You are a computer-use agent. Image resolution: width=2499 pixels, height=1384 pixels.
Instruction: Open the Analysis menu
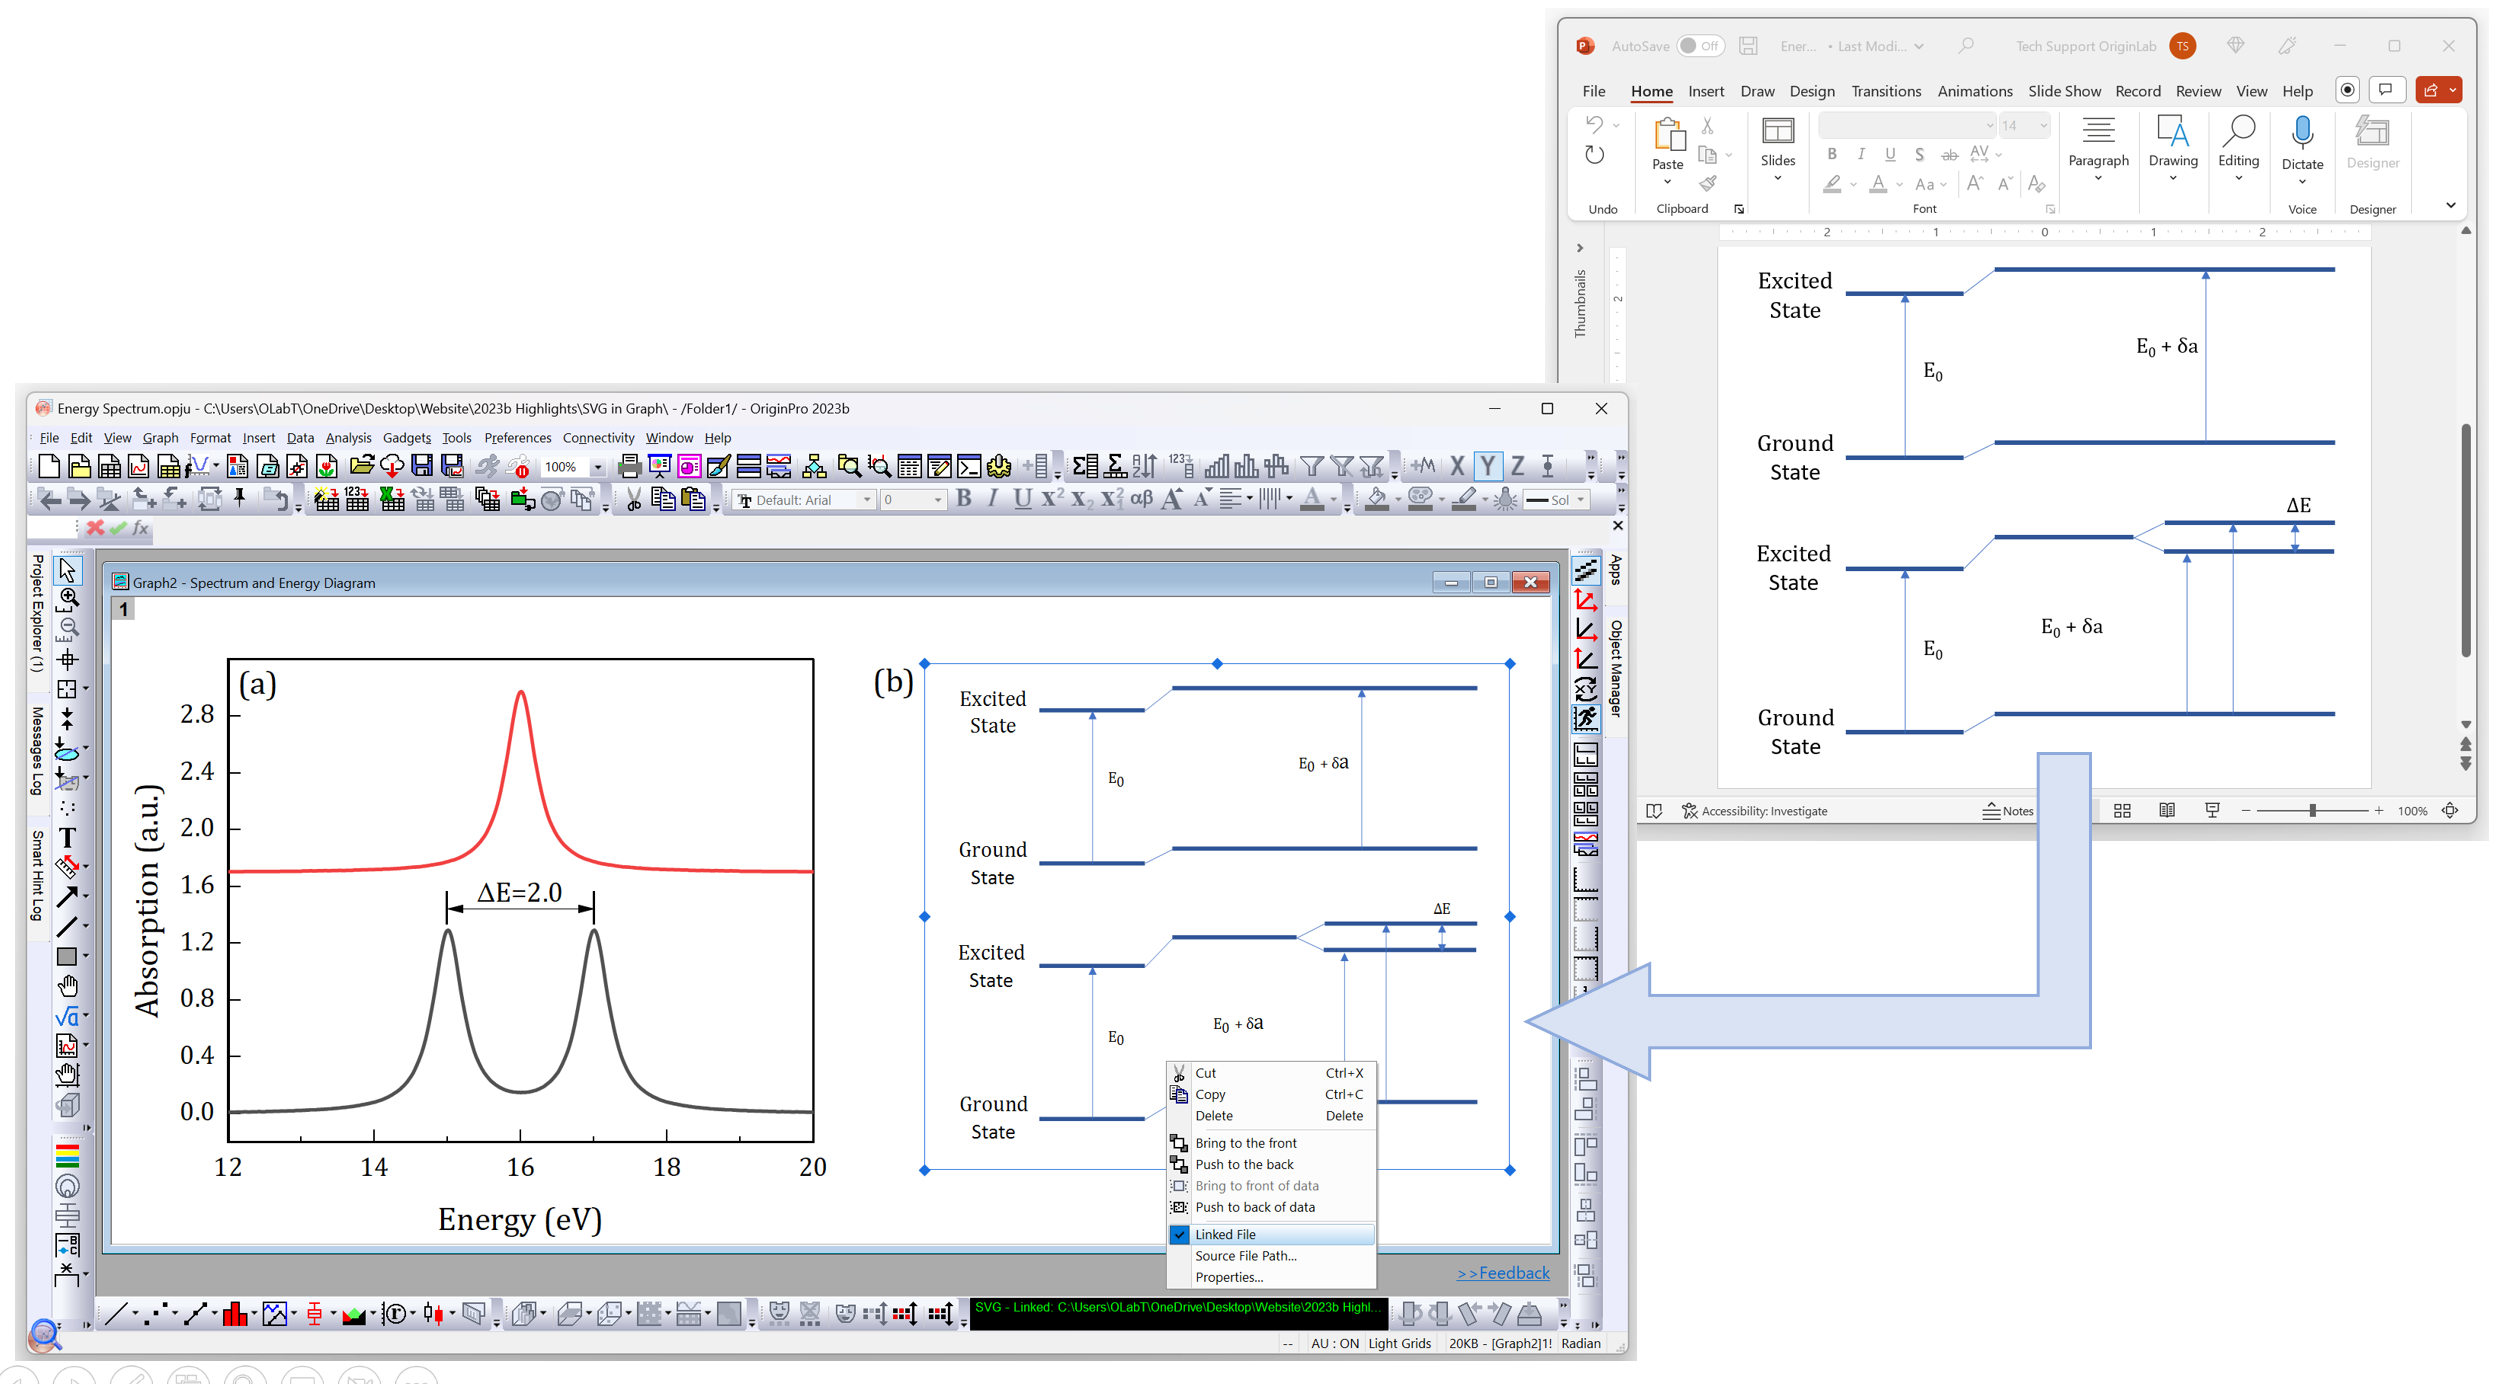(x=348, y=437)
